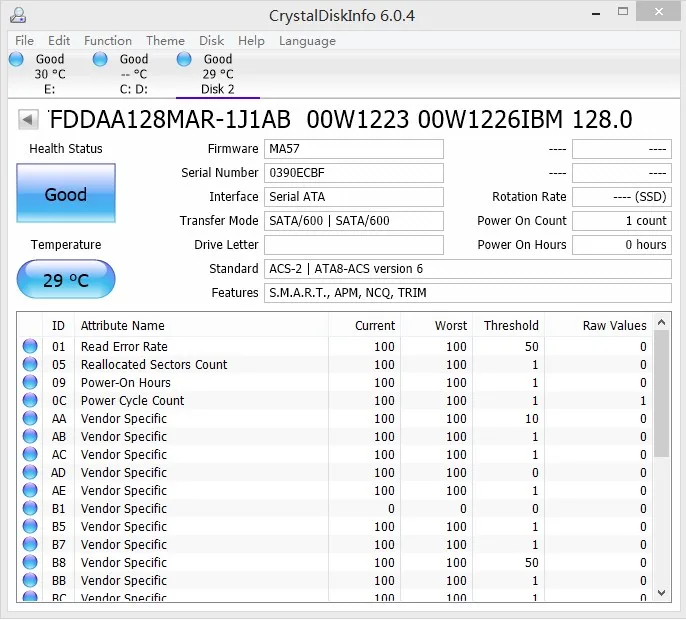The image size is (686, 620).
Task: Select the Disk 2 Good 29 °C tab
Action: 218,74
